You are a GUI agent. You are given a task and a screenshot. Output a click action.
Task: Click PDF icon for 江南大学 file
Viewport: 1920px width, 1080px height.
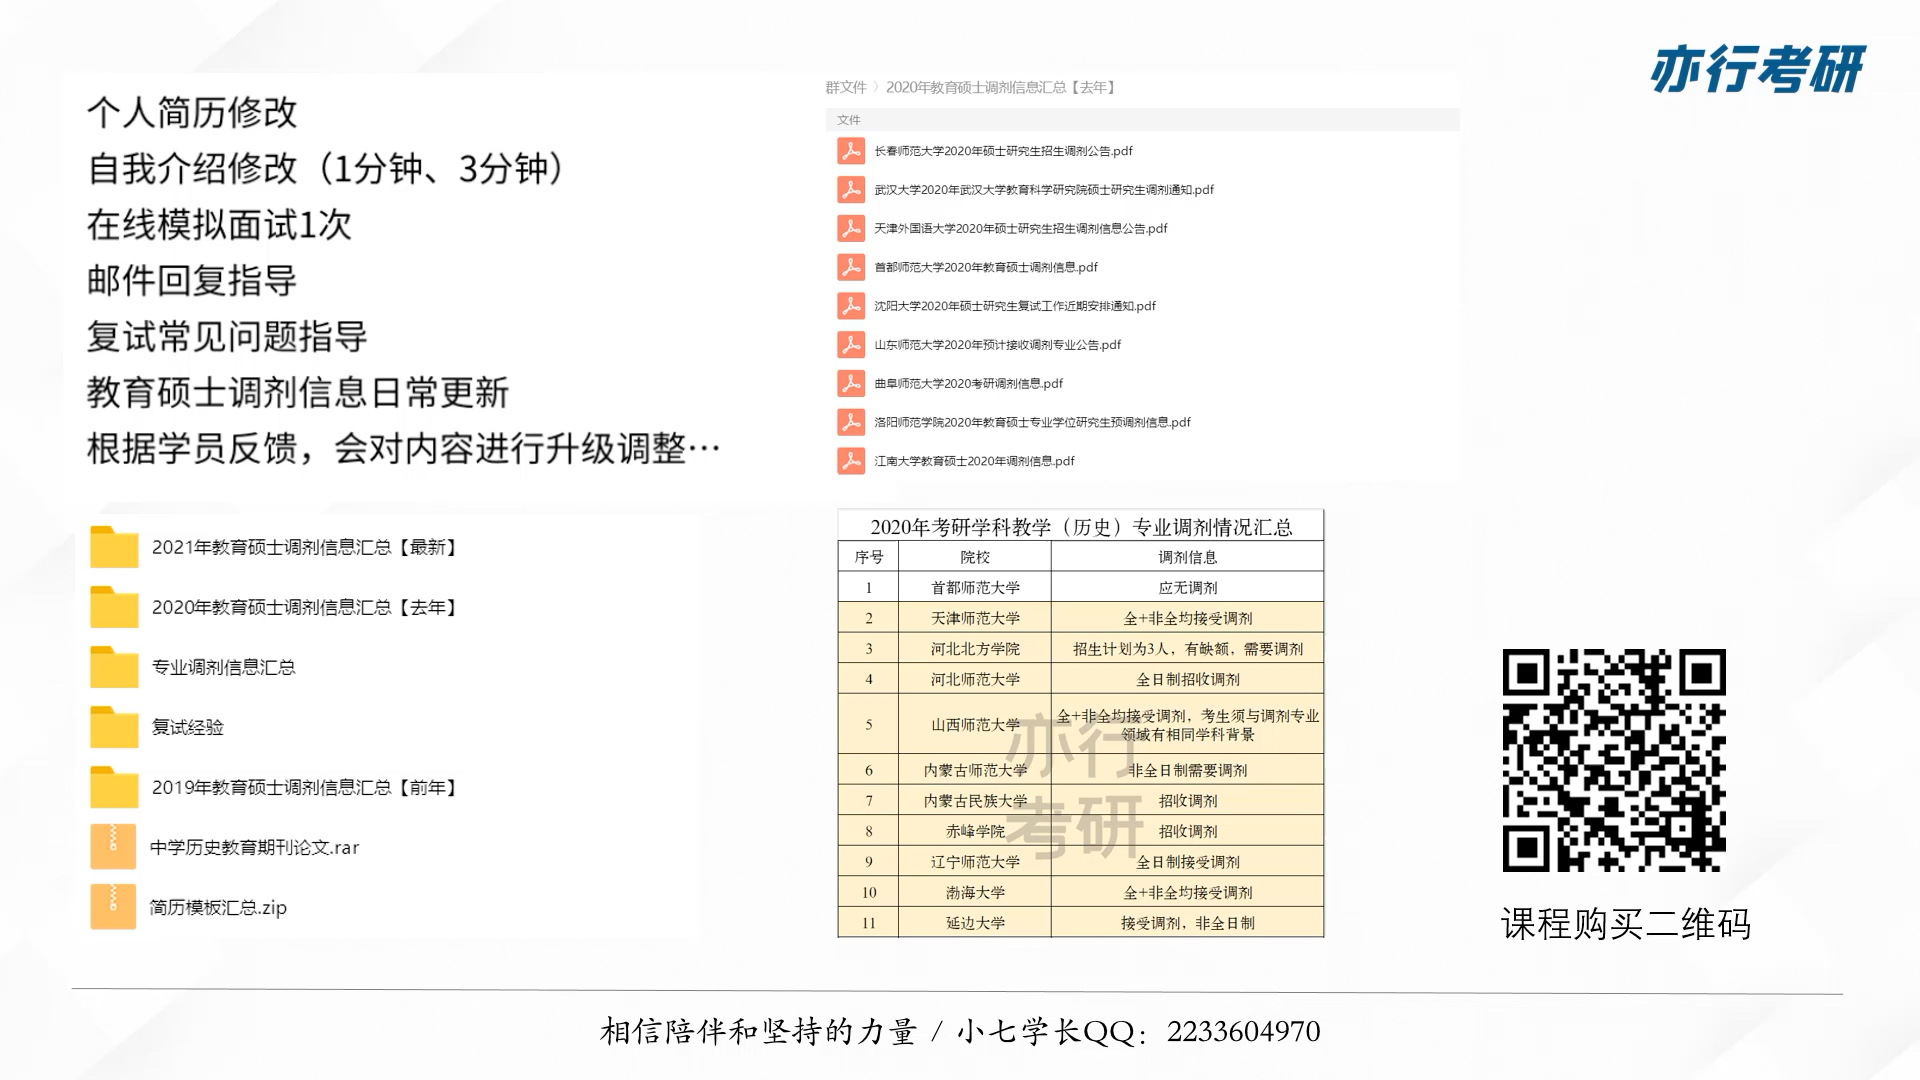click(x=851, y=461)
